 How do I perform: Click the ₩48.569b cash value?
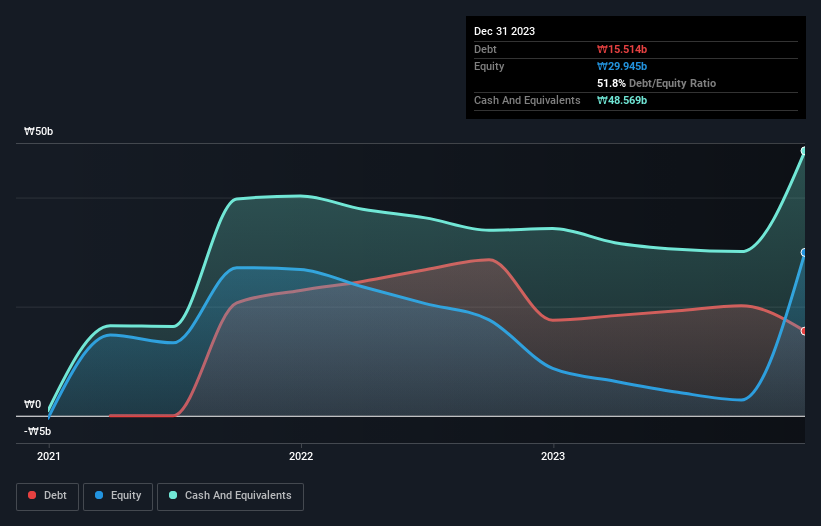click(x=622, y=100)
